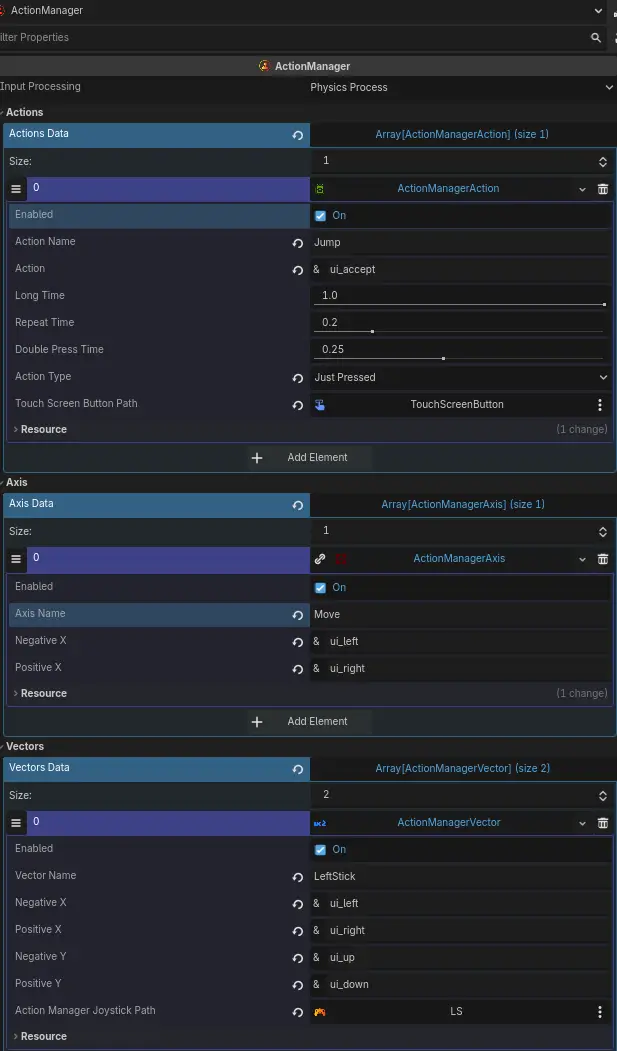Delete the ActionManagerAxis element via trash icon
The image size is (617, 1051).
tap(603, 558)
